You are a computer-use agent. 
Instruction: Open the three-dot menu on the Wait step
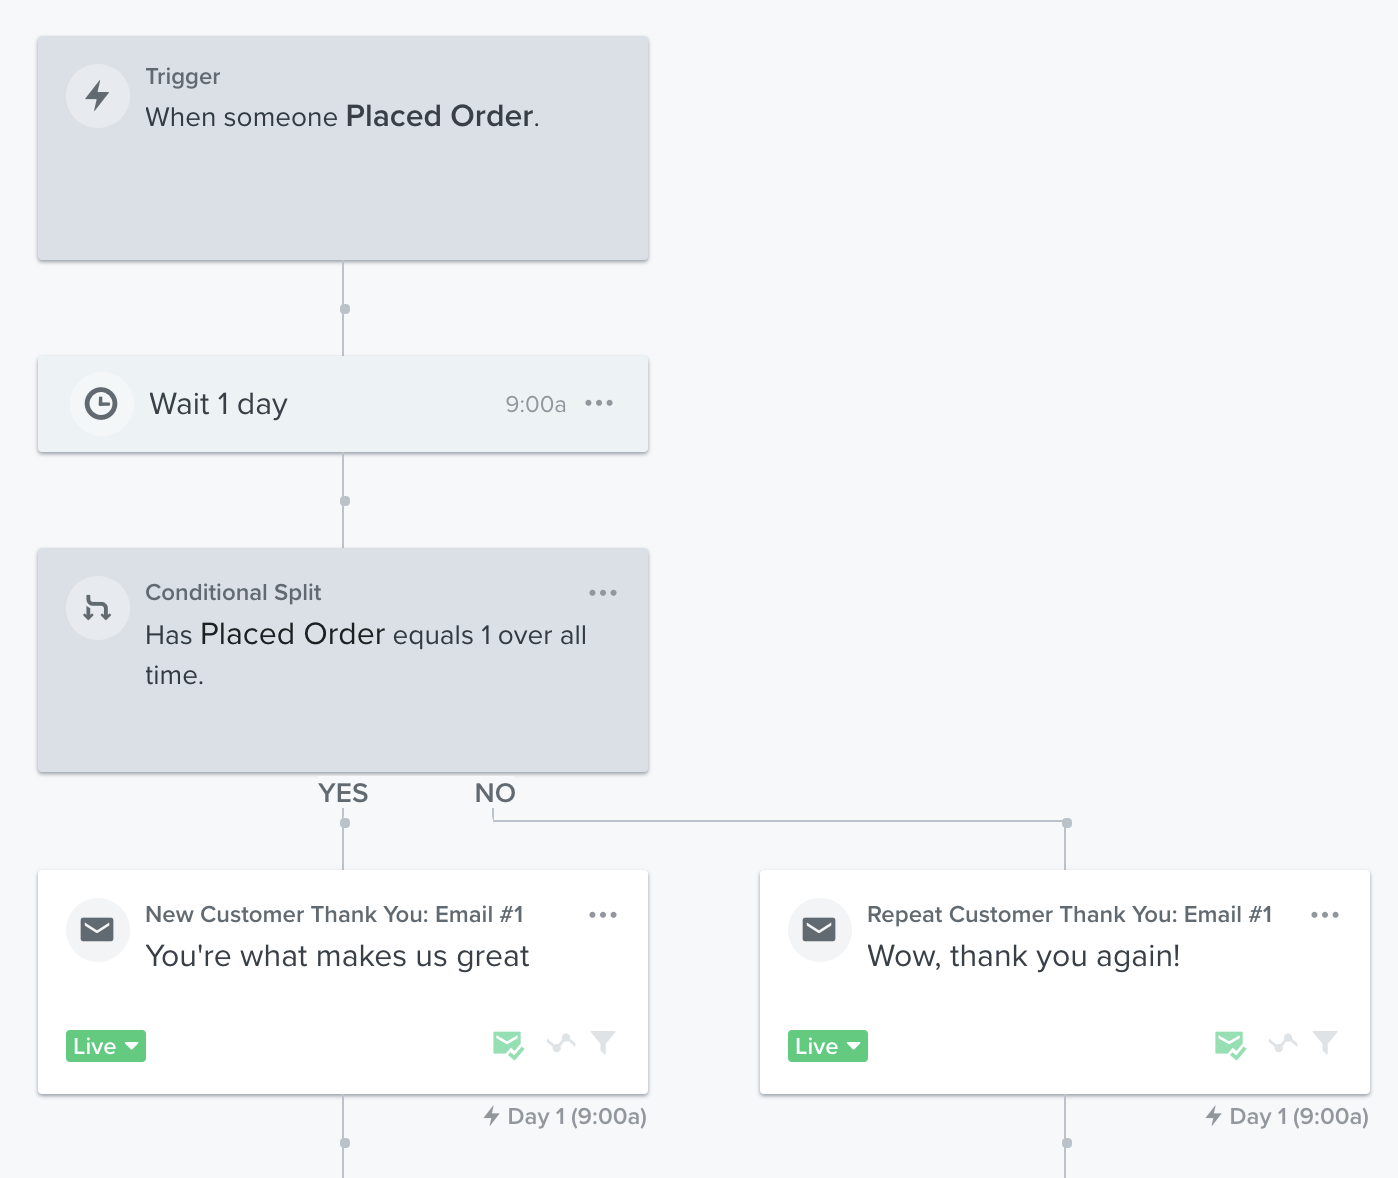(599, 404)
